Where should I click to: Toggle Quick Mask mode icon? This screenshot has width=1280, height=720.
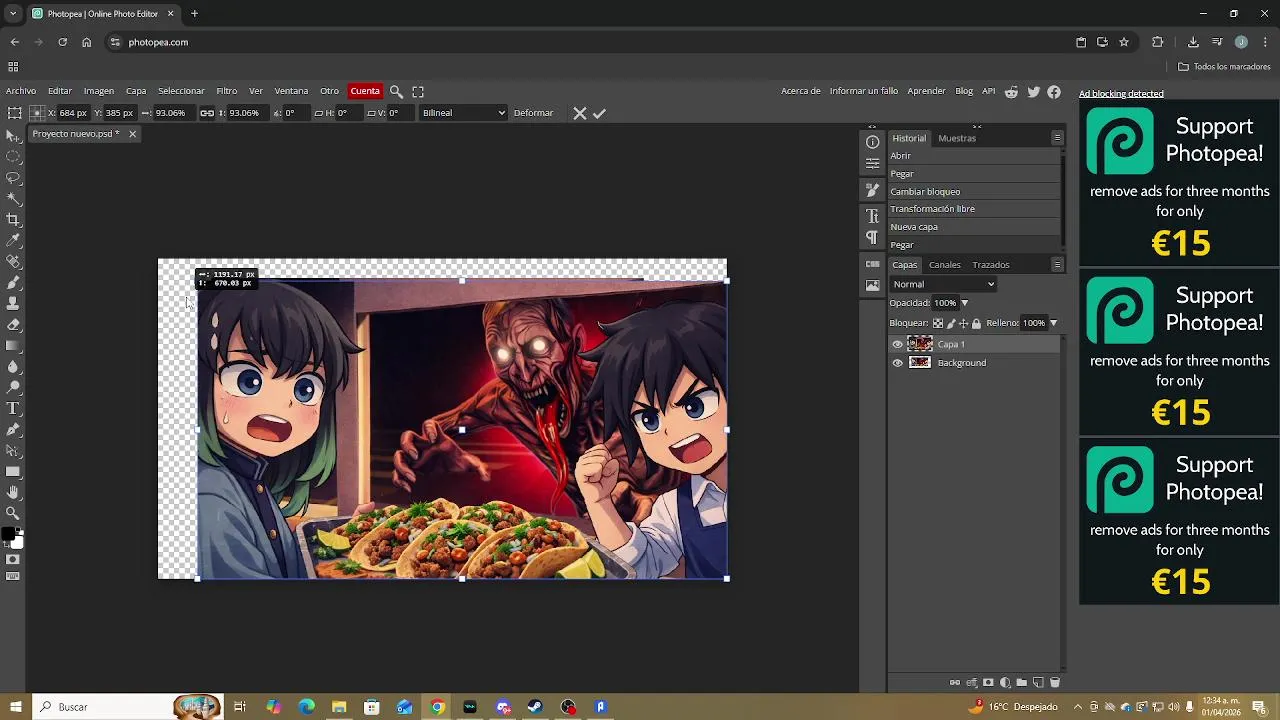click(x=13, y=559)
